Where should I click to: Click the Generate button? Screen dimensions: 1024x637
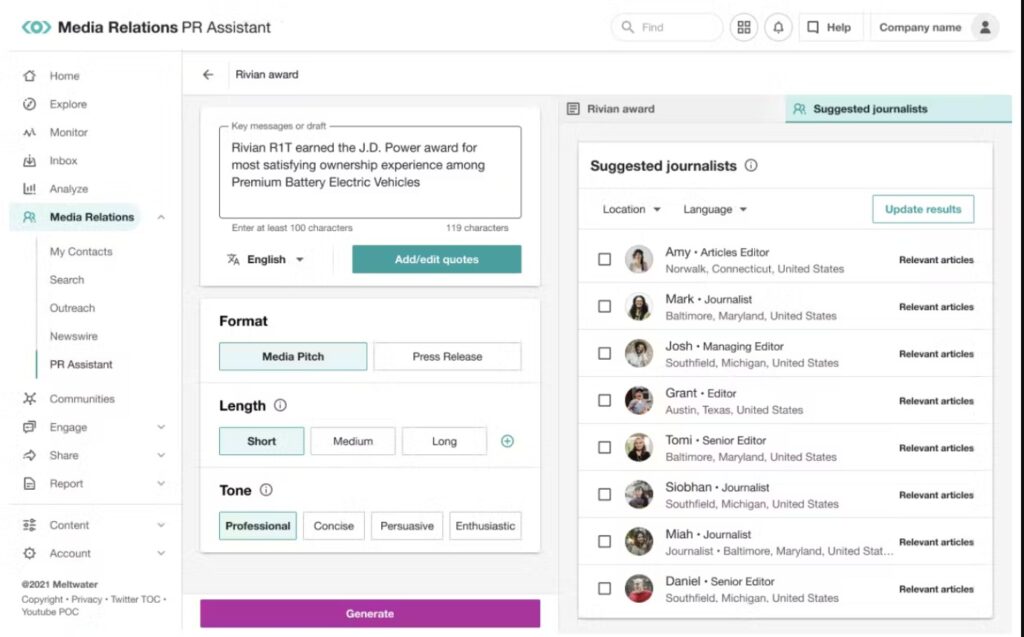tap(370, 613)
